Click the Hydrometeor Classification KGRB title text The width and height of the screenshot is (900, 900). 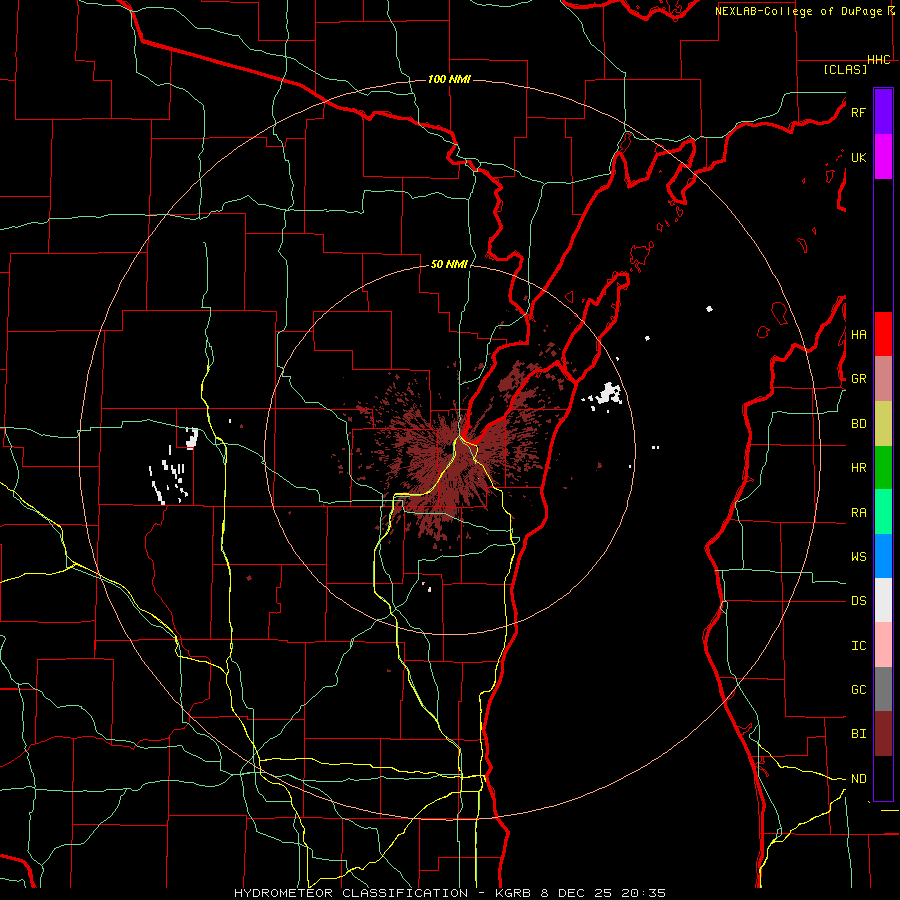coord(449,893)
